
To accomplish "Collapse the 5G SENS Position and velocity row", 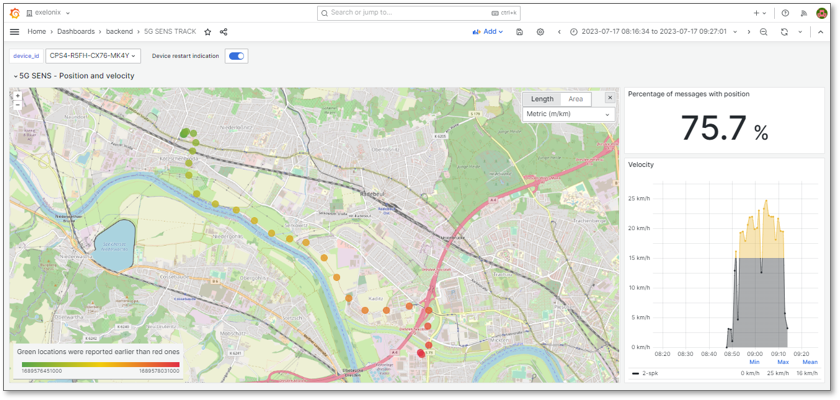I will pyautogui.click(x=73, y=76).
